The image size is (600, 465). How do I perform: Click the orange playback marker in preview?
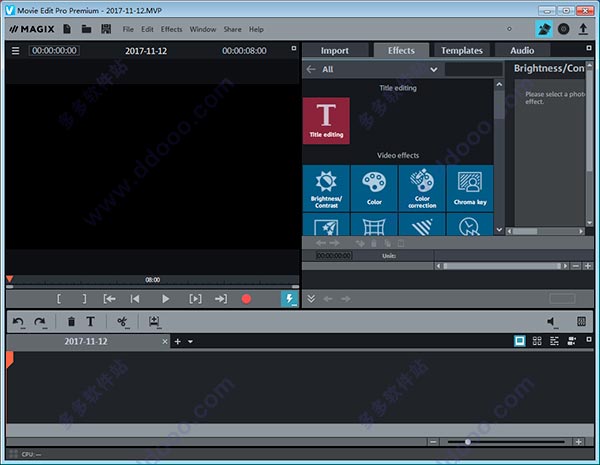click(x=10, y=279)
